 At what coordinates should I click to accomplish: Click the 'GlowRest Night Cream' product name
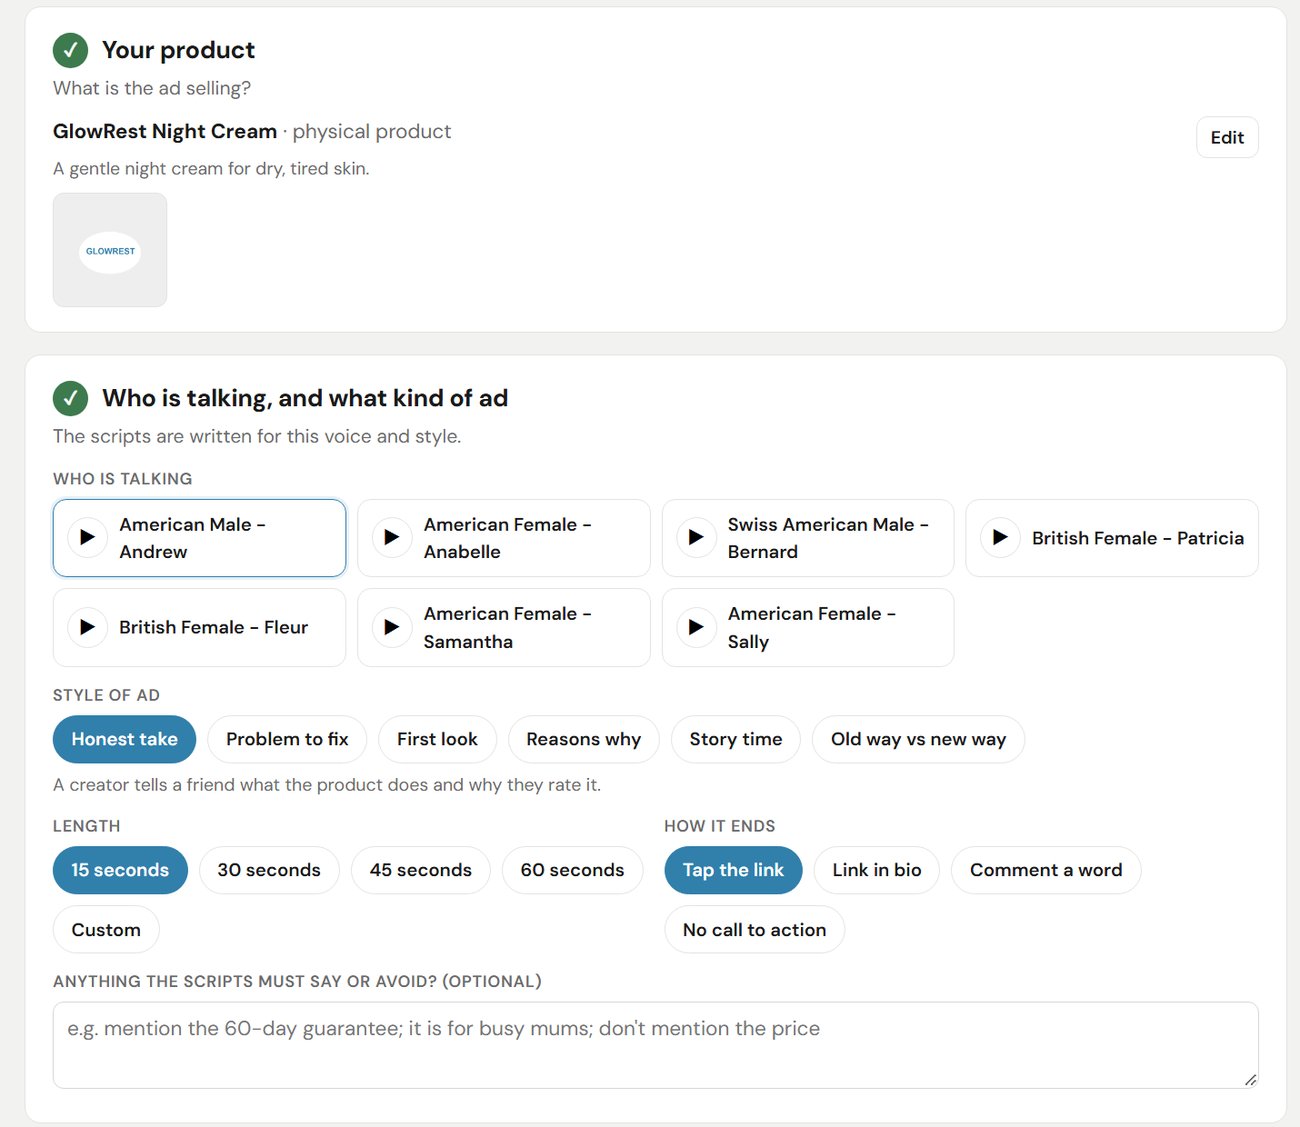pos(165,131)
